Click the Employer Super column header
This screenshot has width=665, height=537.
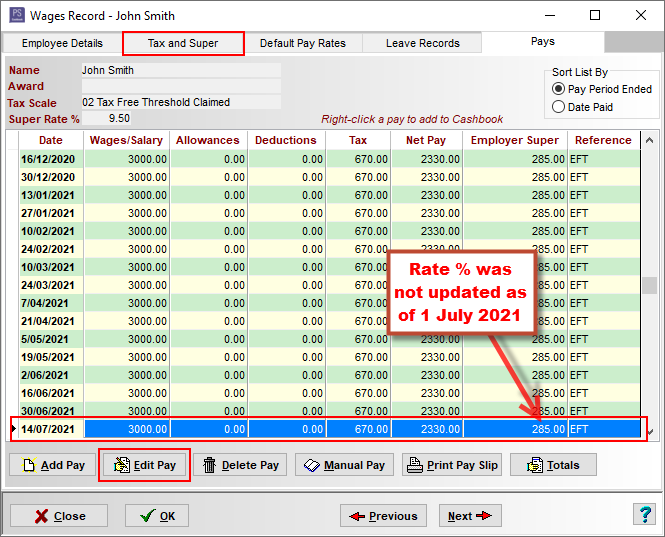[x=515, y=140]
